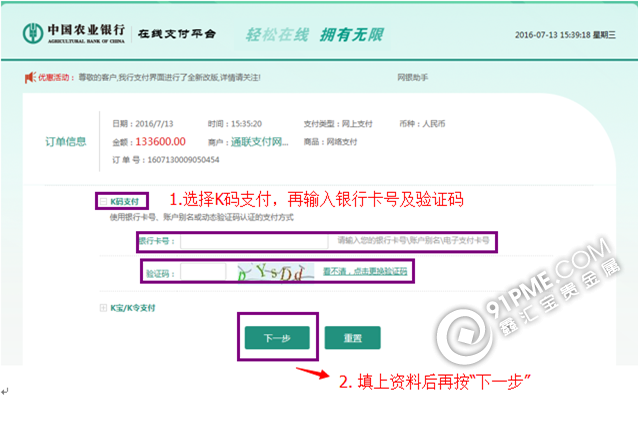
Task: Click the order number 1607130009050454
Action: [x=183, y=160]
